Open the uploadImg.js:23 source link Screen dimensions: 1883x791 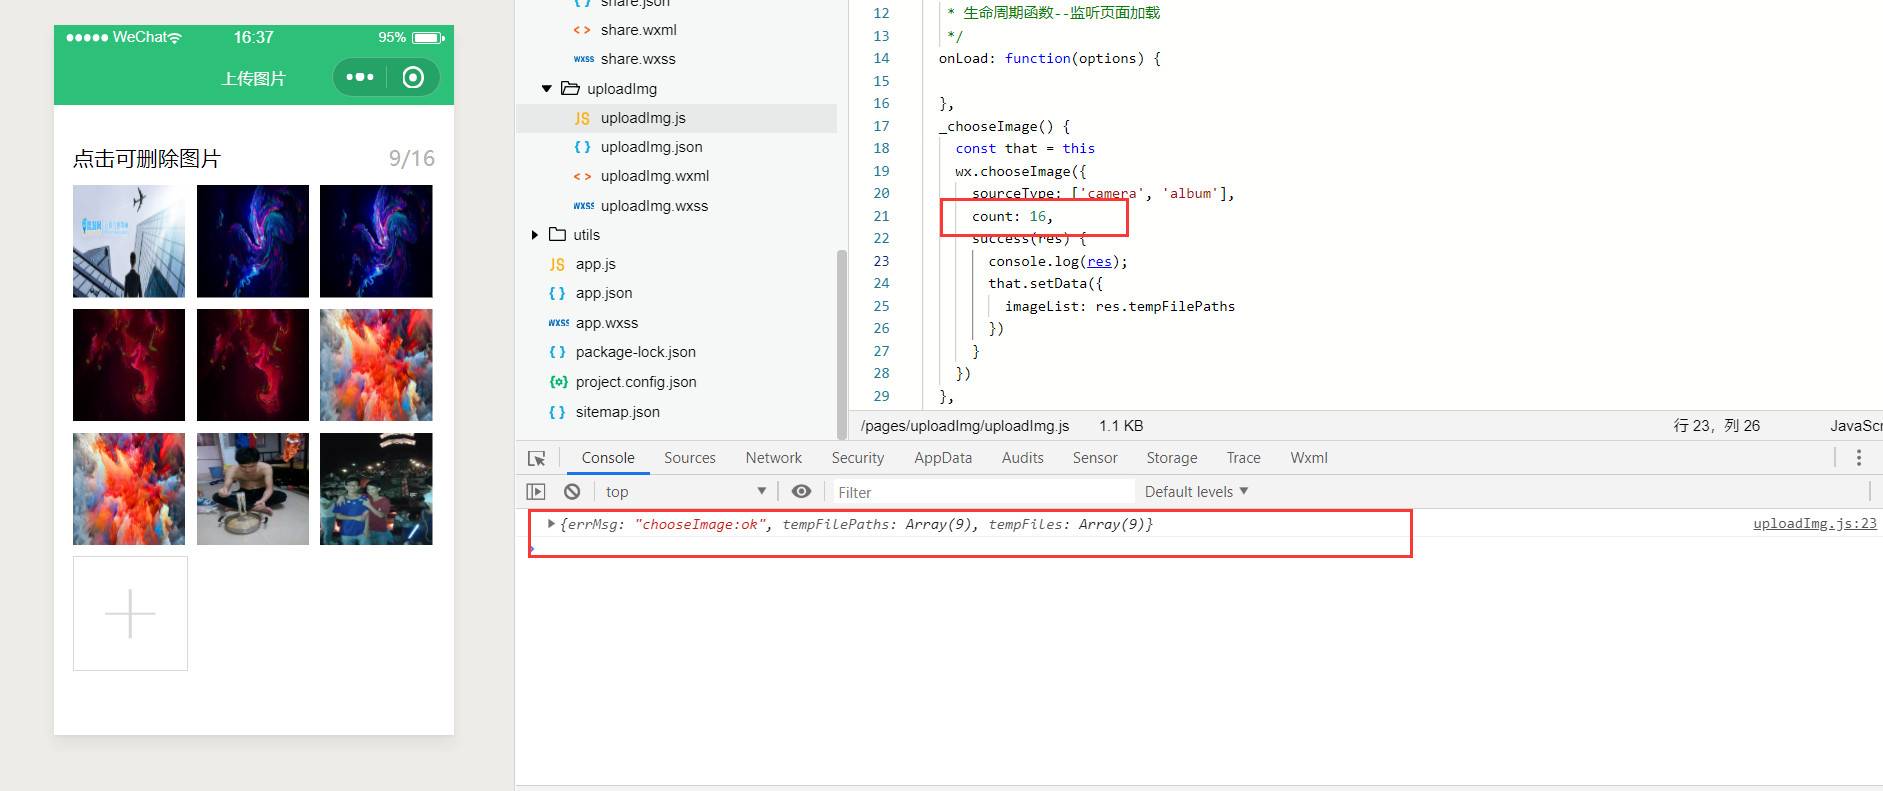coord(1815,524)
